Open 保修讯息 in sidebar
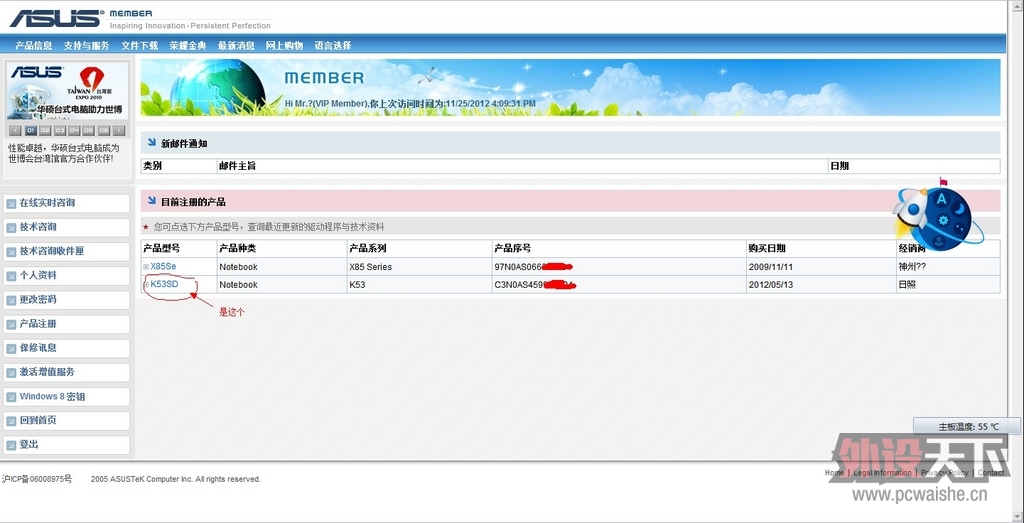1024x523 pixels. (66, 348)
